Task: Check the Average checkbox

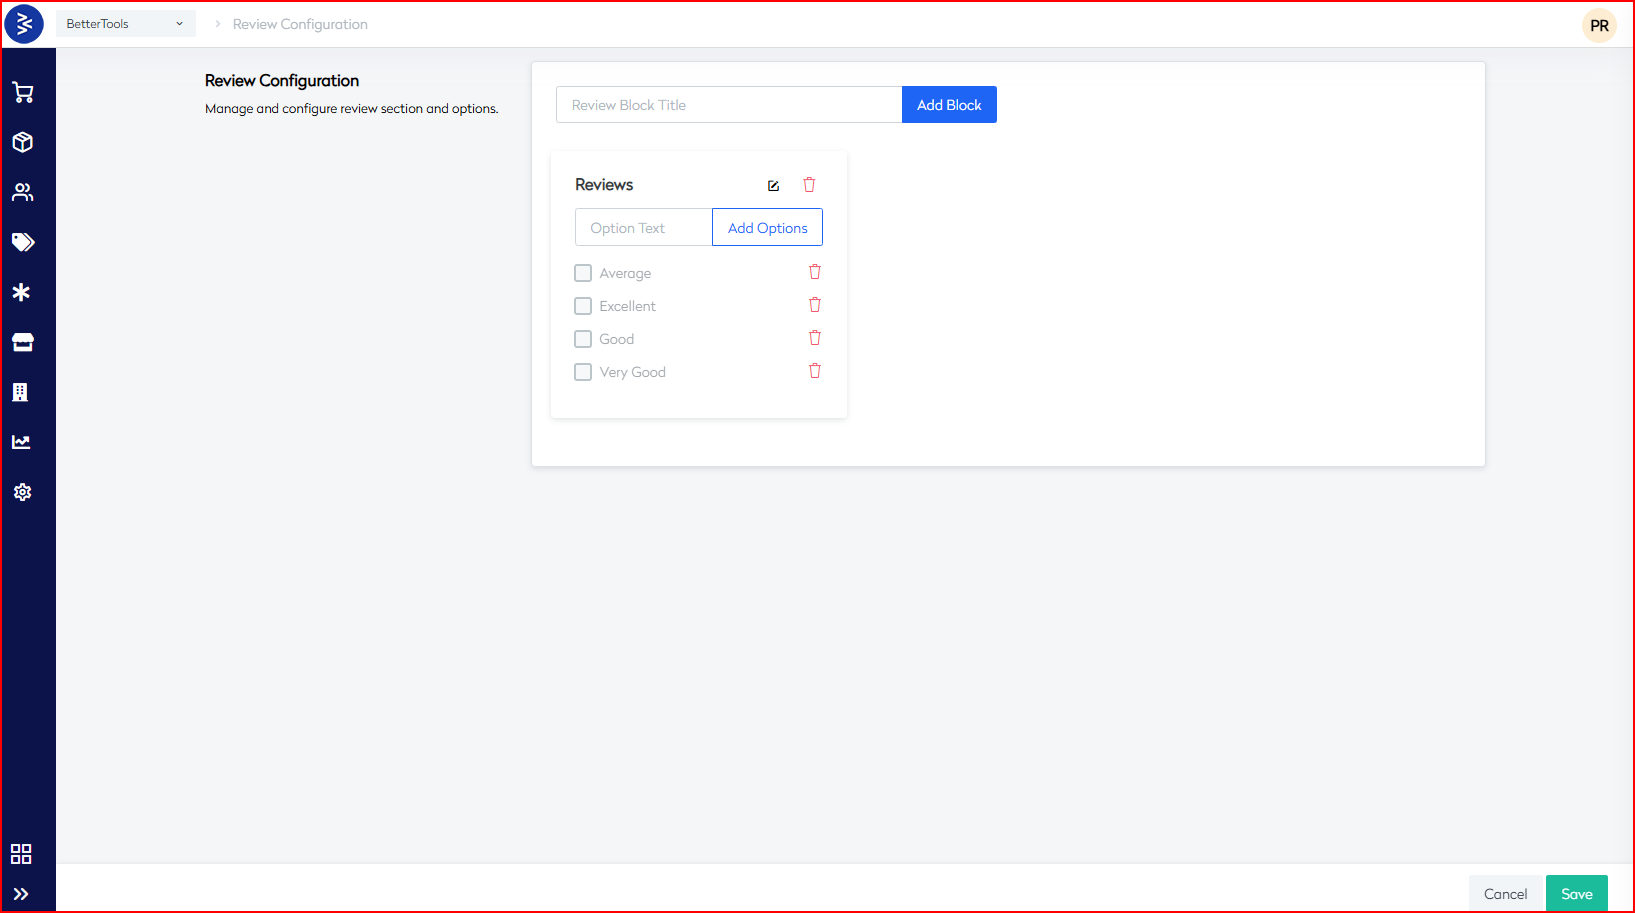Action: coord(583,273)
